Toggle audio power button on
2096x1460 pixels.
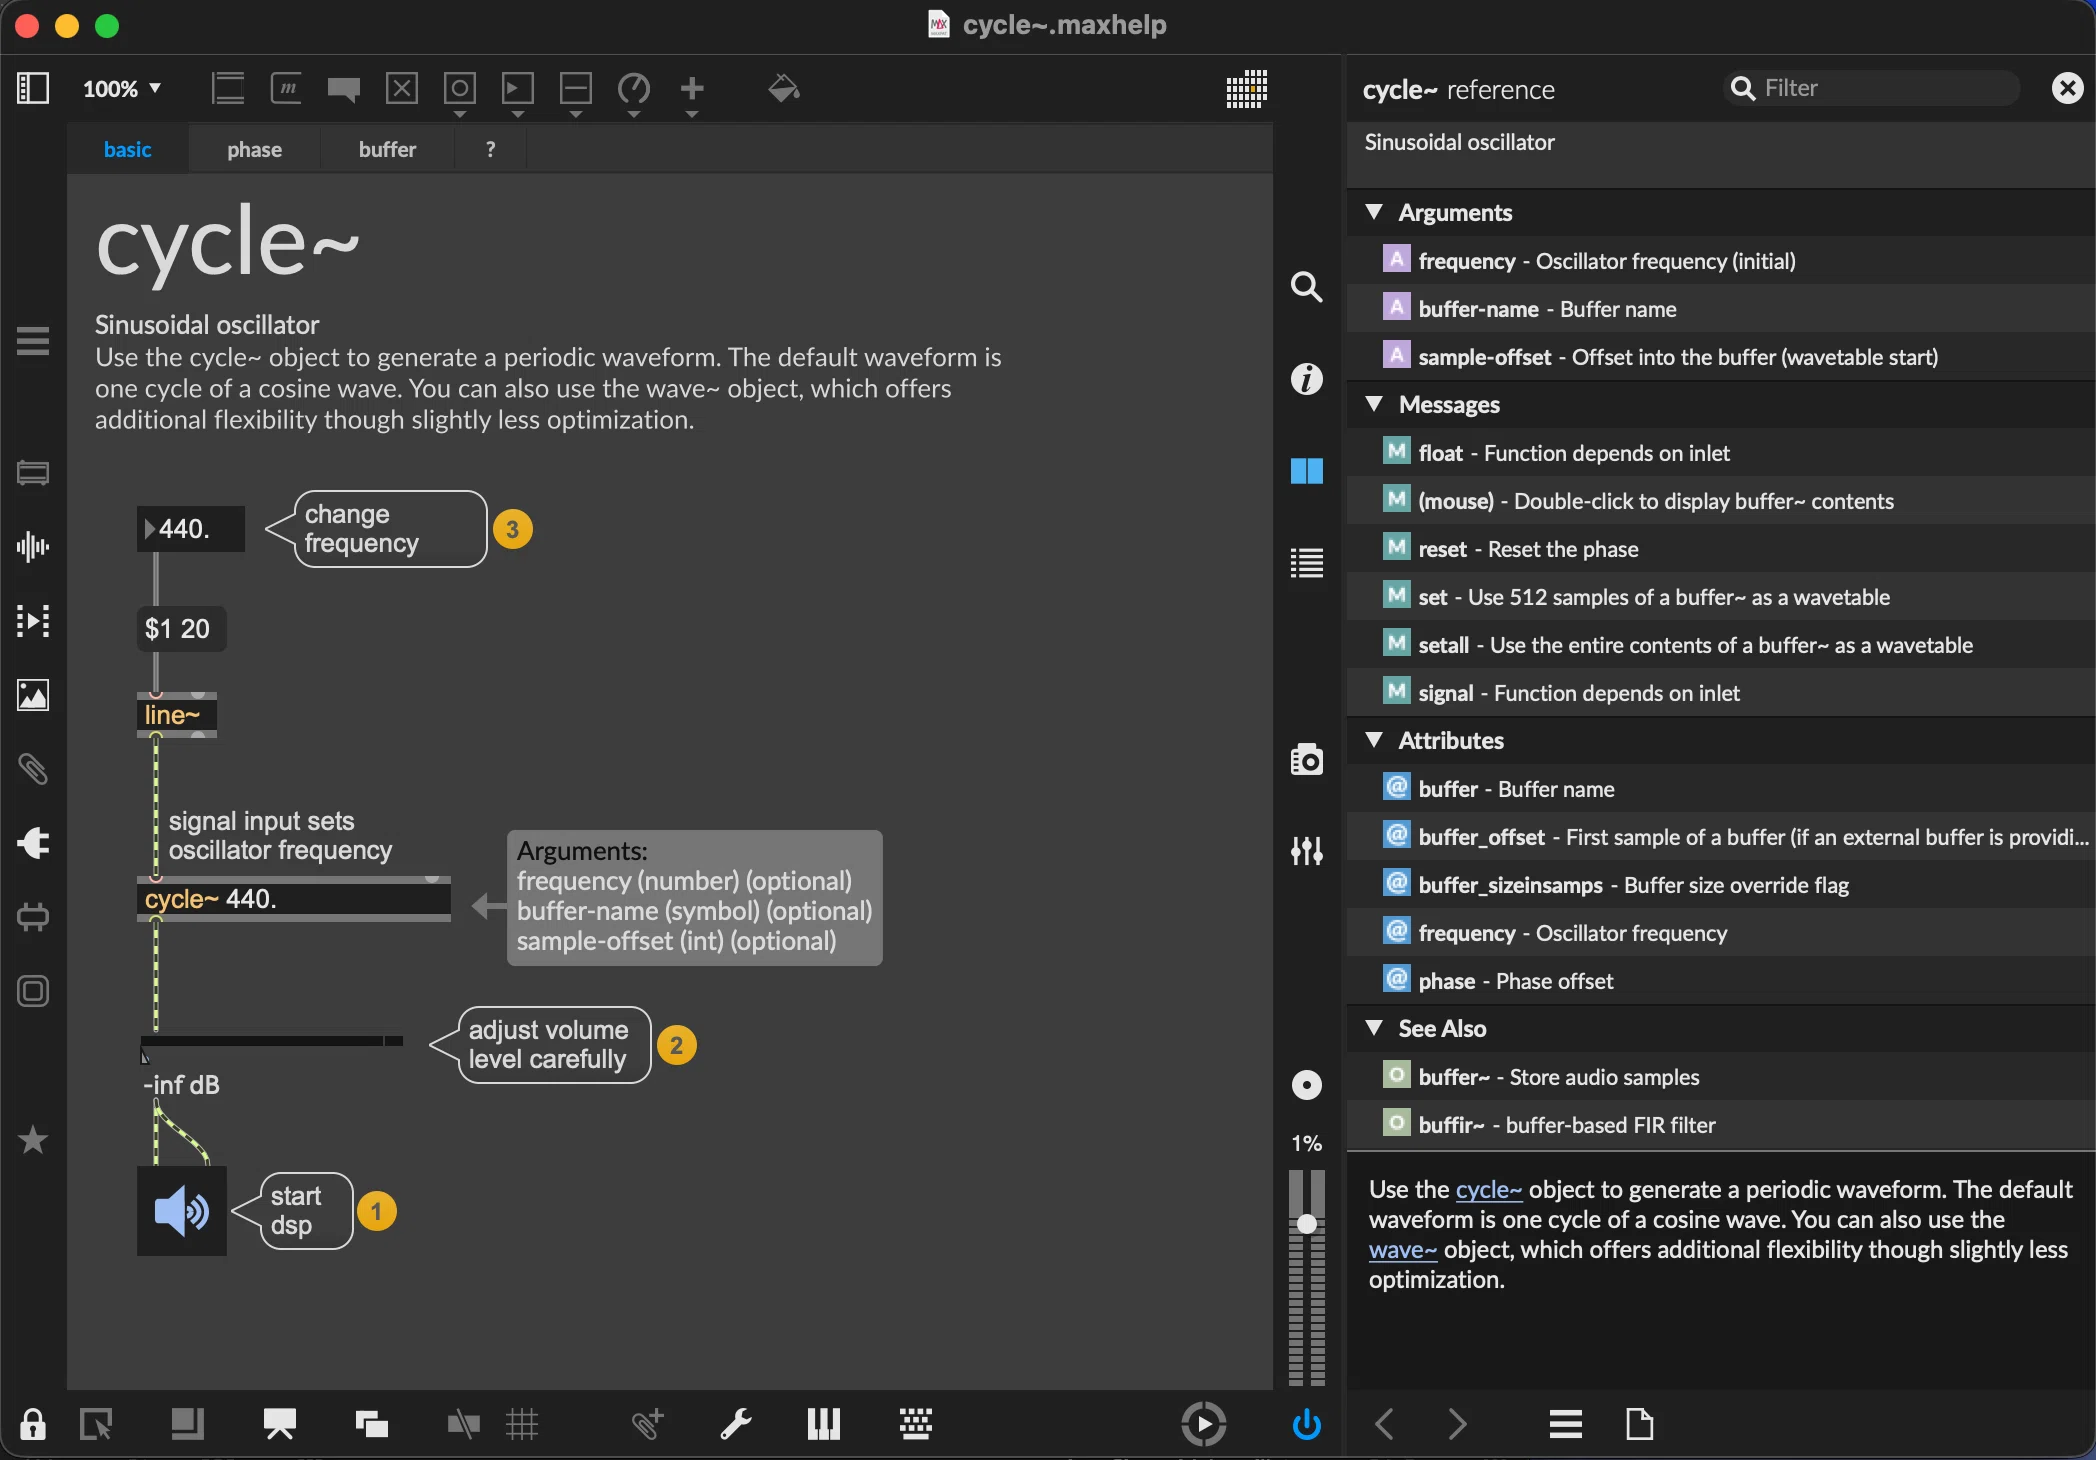pyautogui.click(x=1306, y=1423)
